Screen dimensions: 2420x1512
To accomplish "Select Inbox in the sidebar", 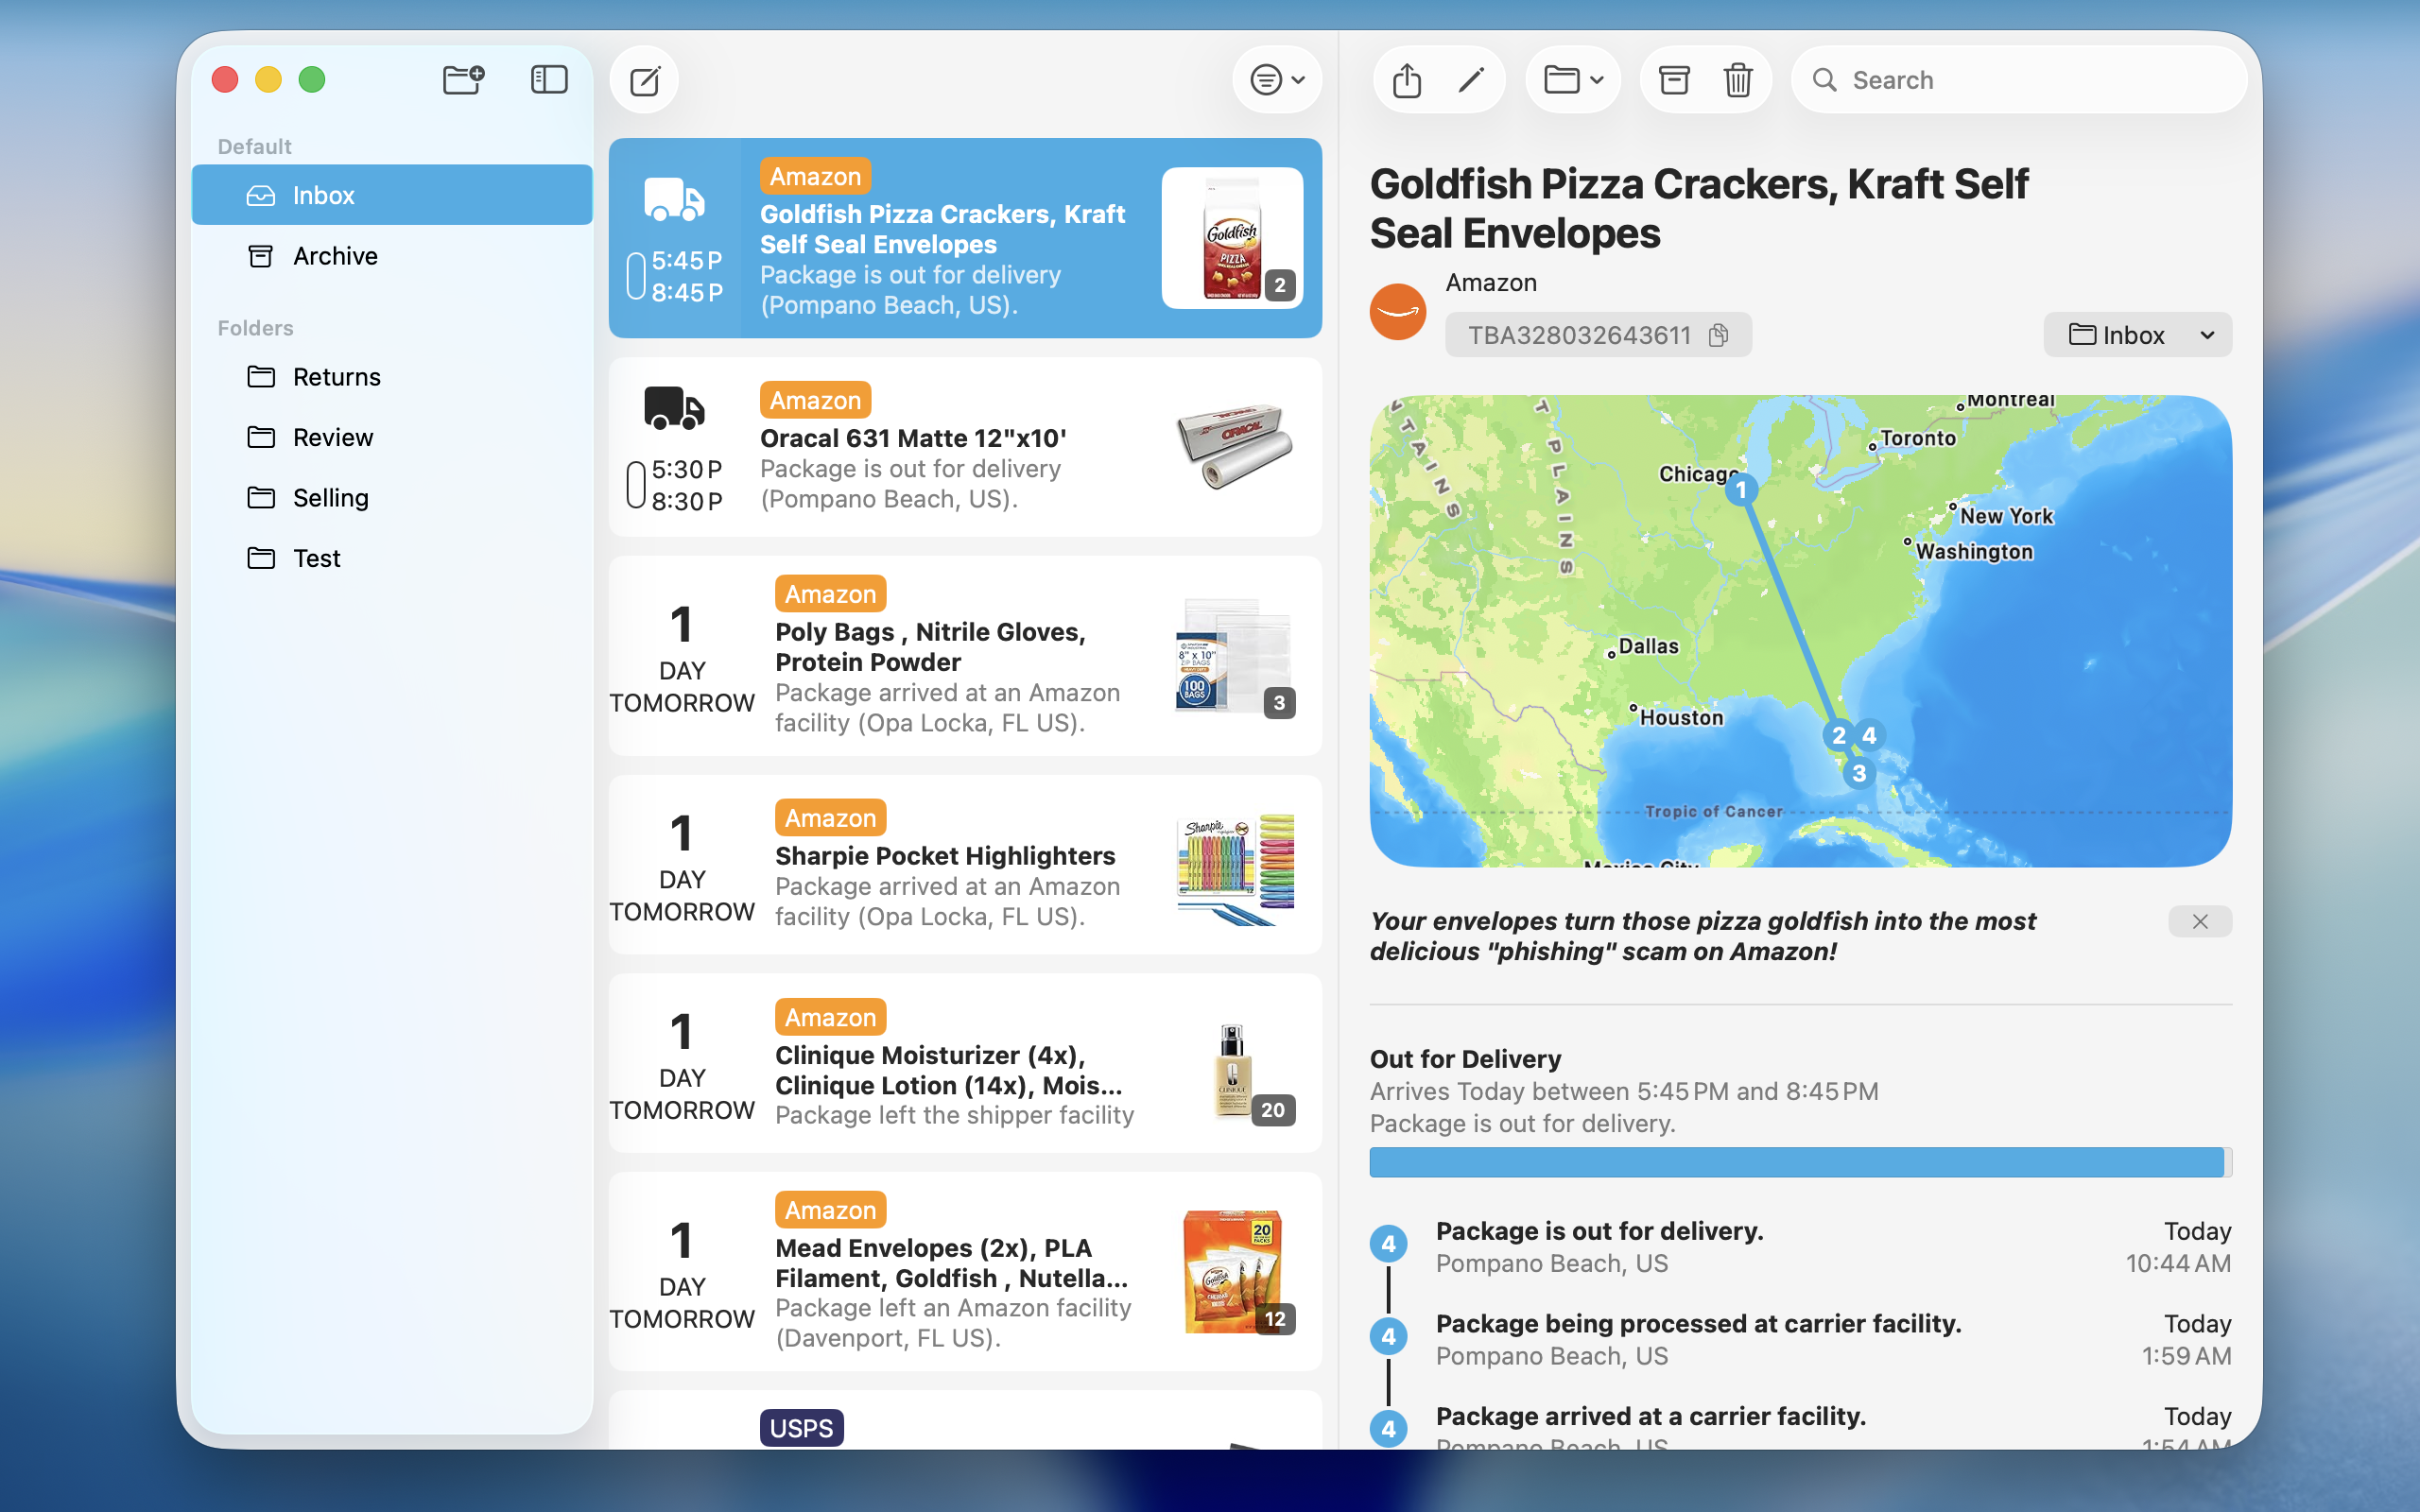I will (392, 195).
